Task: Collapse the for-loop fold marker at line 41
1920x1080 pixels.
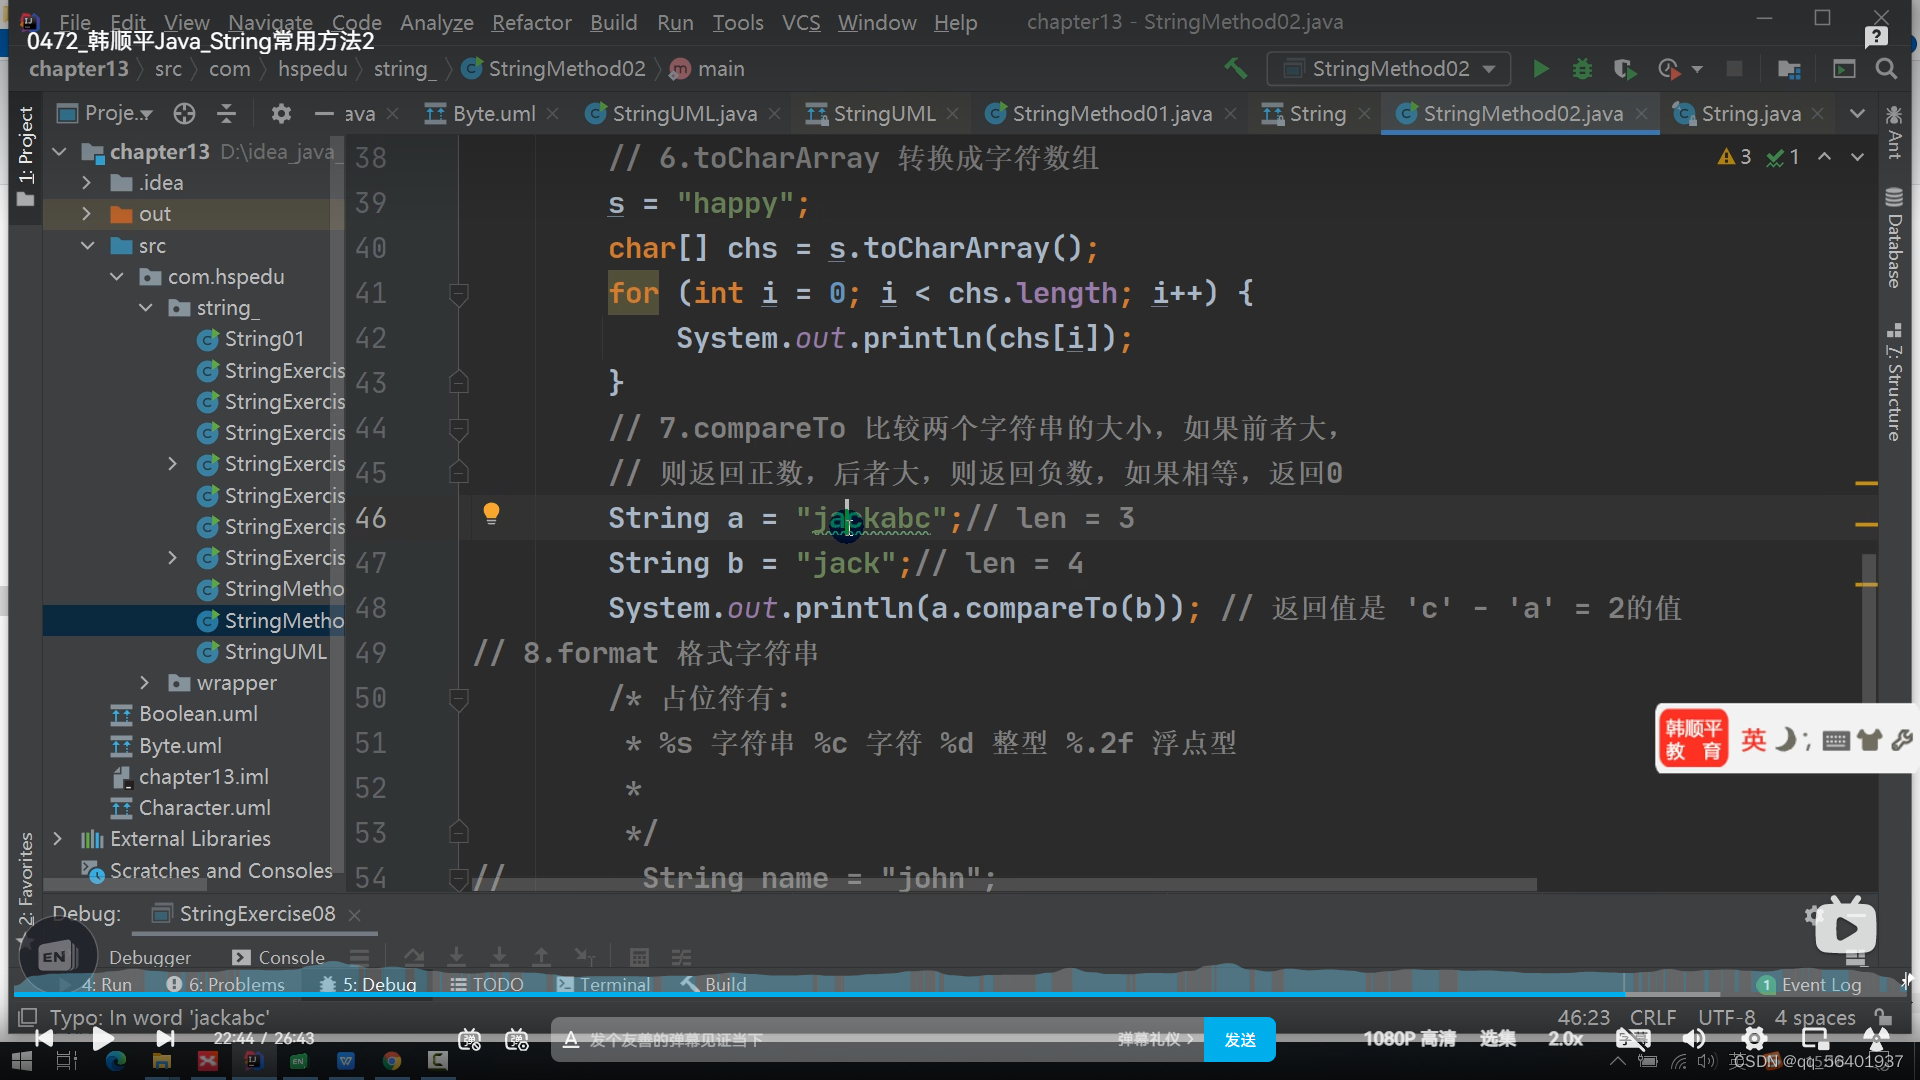Action: pyautogui.click(x=459, y=294)
